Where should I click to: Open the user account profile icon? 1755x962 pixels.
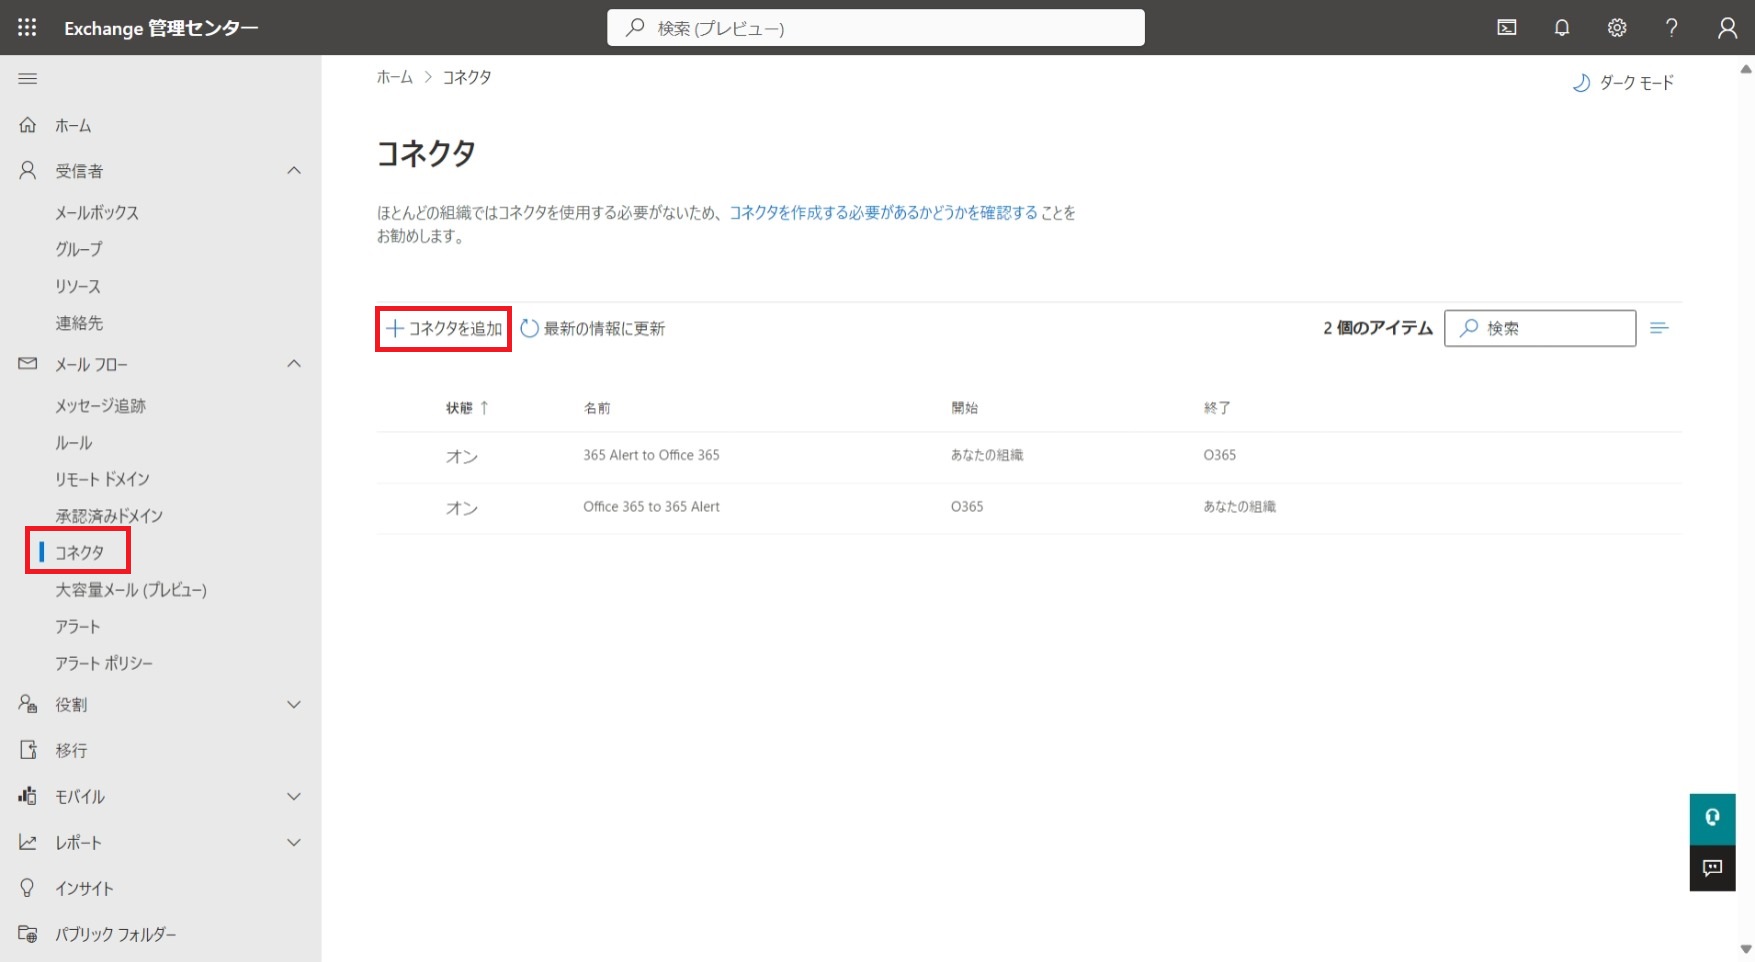(x=1727, y=28)
